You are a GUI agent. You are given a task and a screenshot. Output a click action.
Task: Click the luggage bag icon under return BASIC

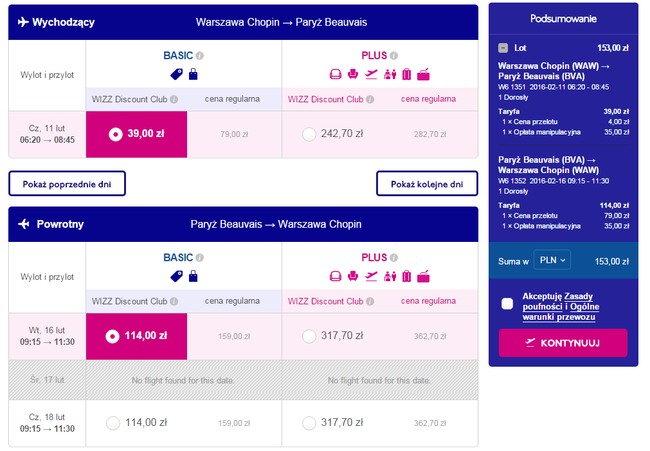pyautogui.click(x=193, y=274)
